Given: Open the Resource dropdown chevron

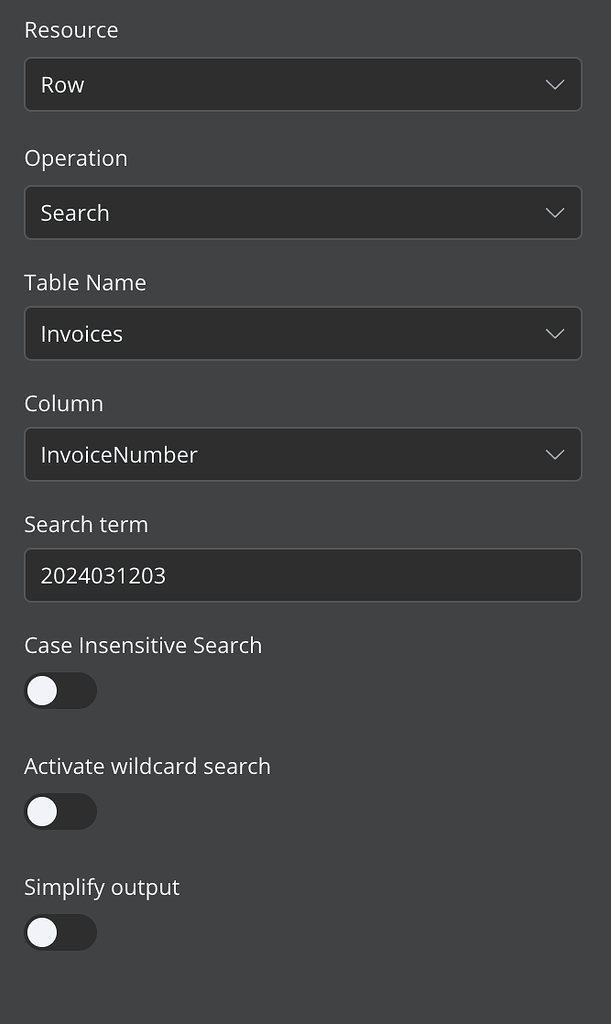Looking at the screenshot, I should 555,84.
